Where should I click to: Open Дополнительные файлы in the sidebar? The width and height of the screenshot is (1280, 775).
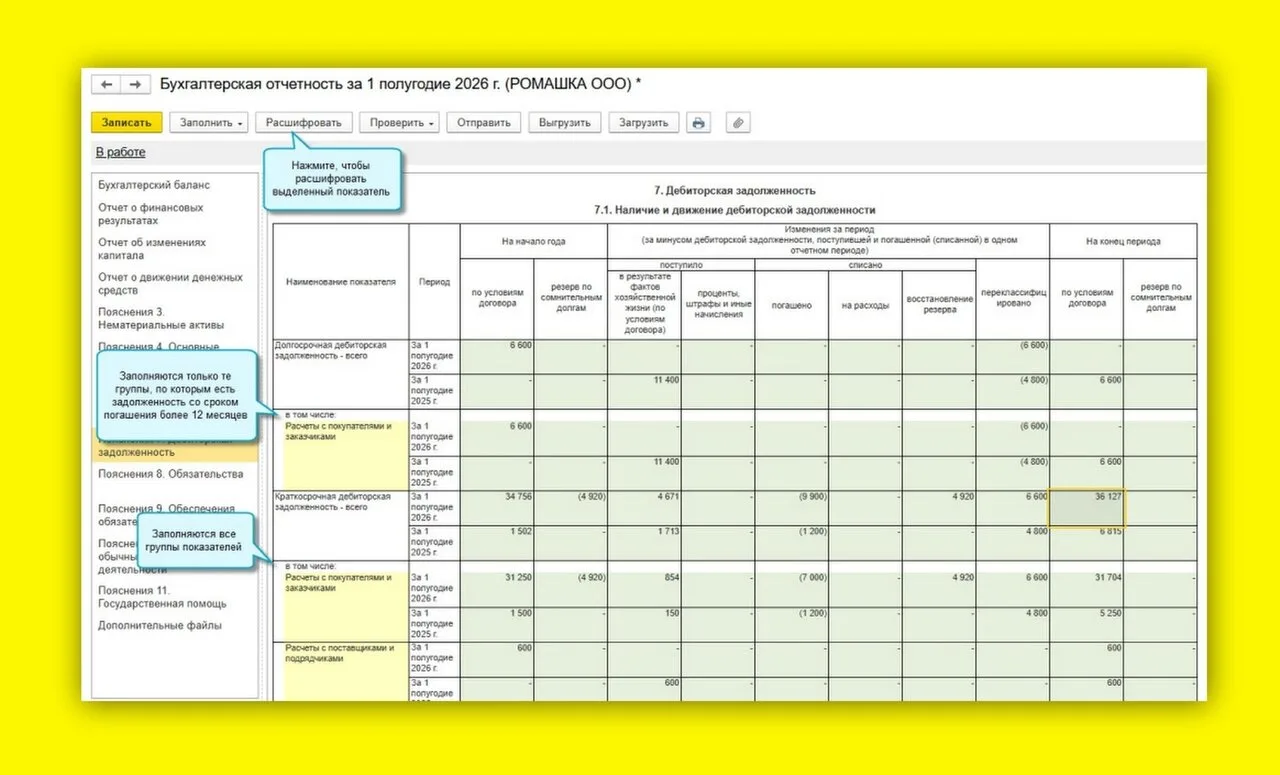tap(160, 626)
